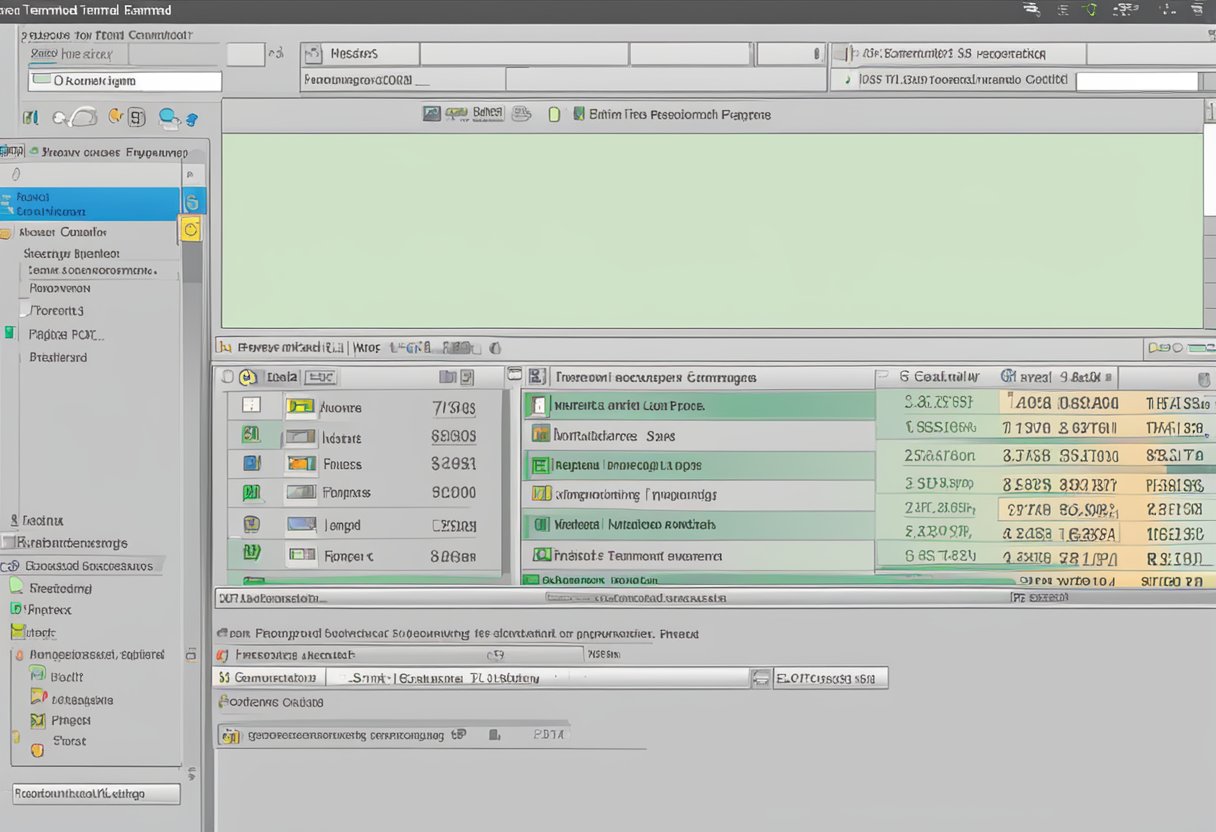Click the yellow round icon in left table header
This screenshot has width=1216, height=832.
pyautogui.click(x=248, y=377)
